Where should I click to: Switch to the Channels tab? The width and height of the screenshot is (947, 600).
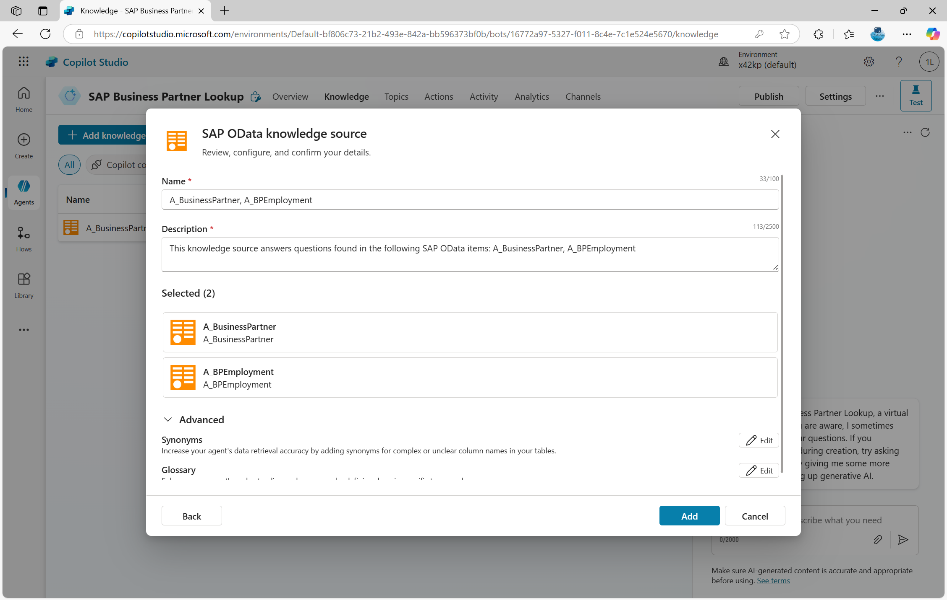tap(583, 97)
